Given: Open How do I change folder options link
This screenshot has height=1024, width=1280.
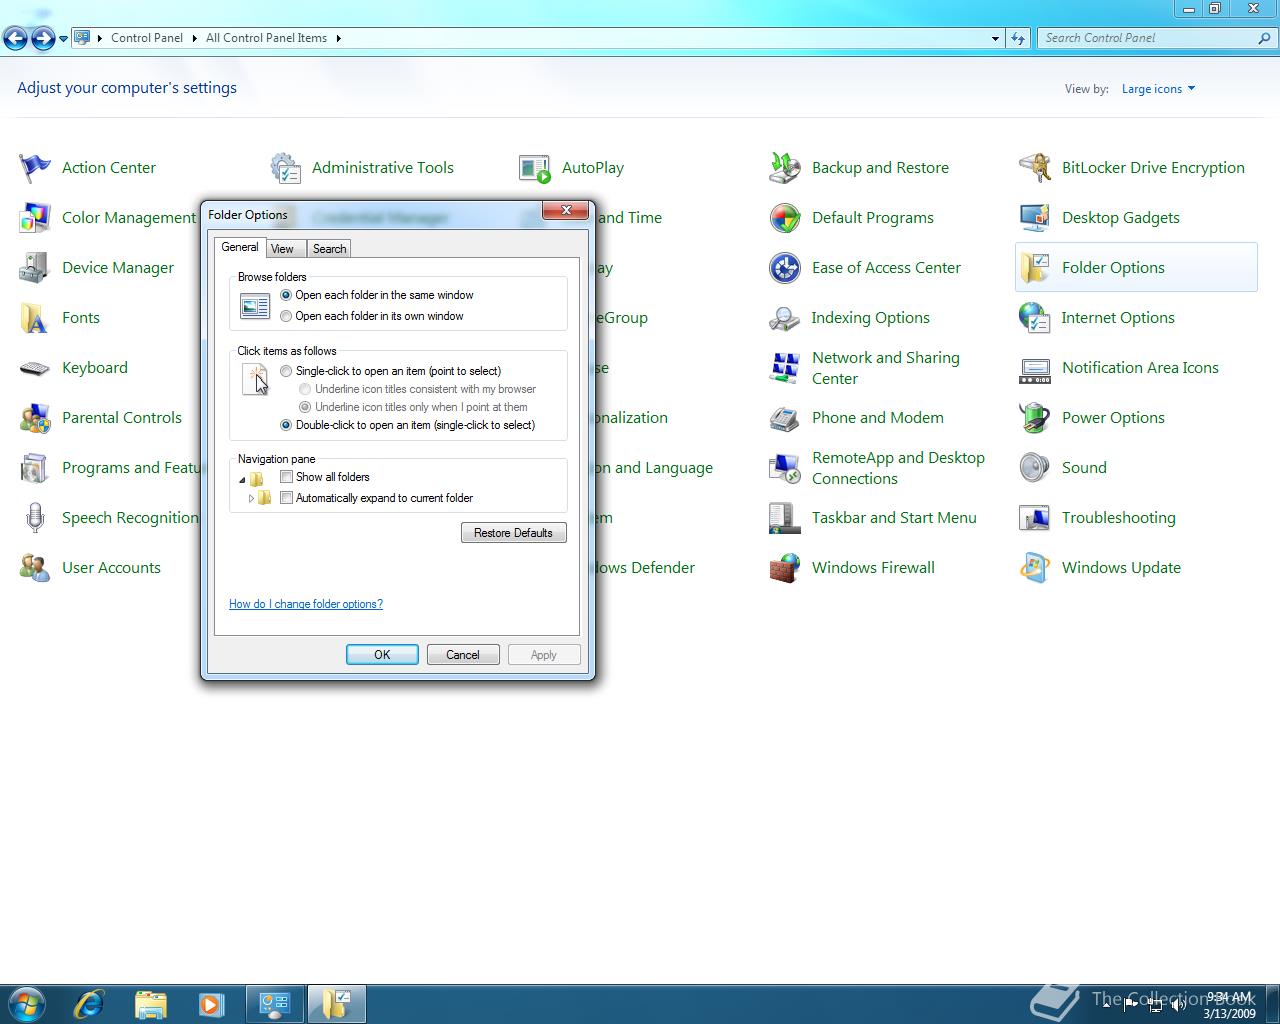Looking at the screenshot, I should (306, 604).
